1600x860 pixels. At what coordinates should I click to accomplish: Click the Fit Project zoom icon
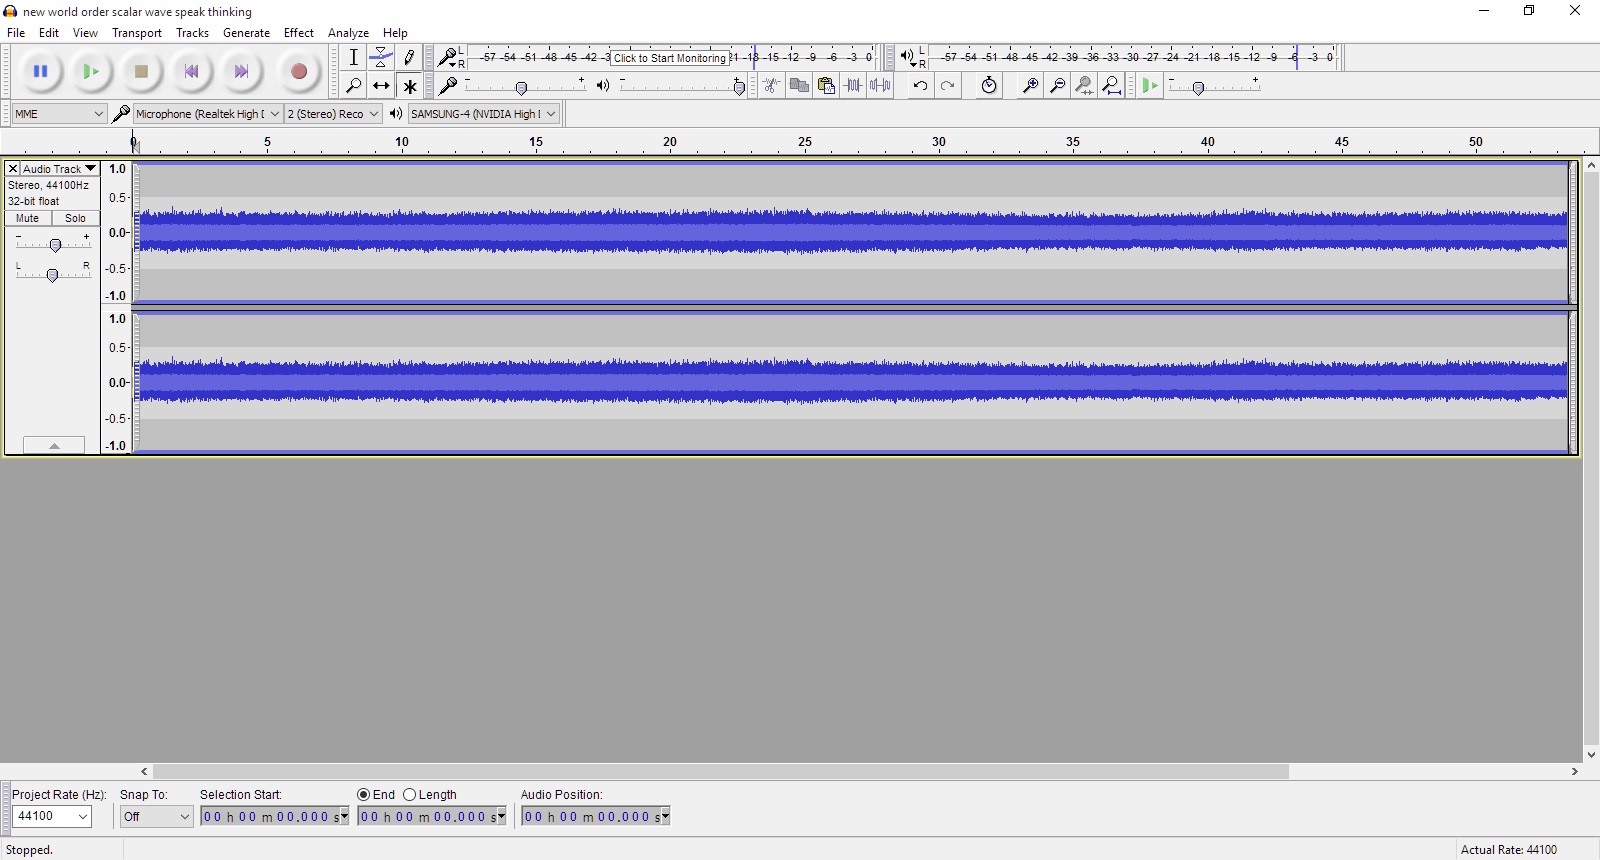coord(1111,86)
